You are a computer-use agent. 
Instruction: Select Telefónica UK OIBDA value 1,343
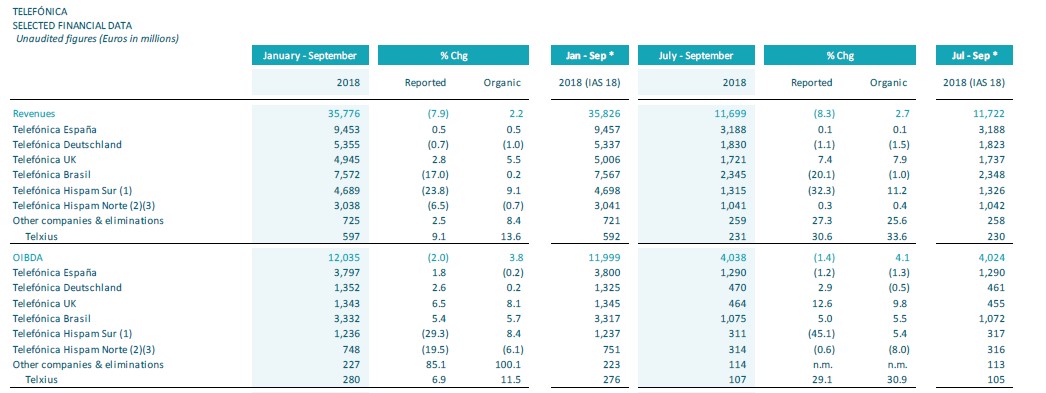point(347,303)
